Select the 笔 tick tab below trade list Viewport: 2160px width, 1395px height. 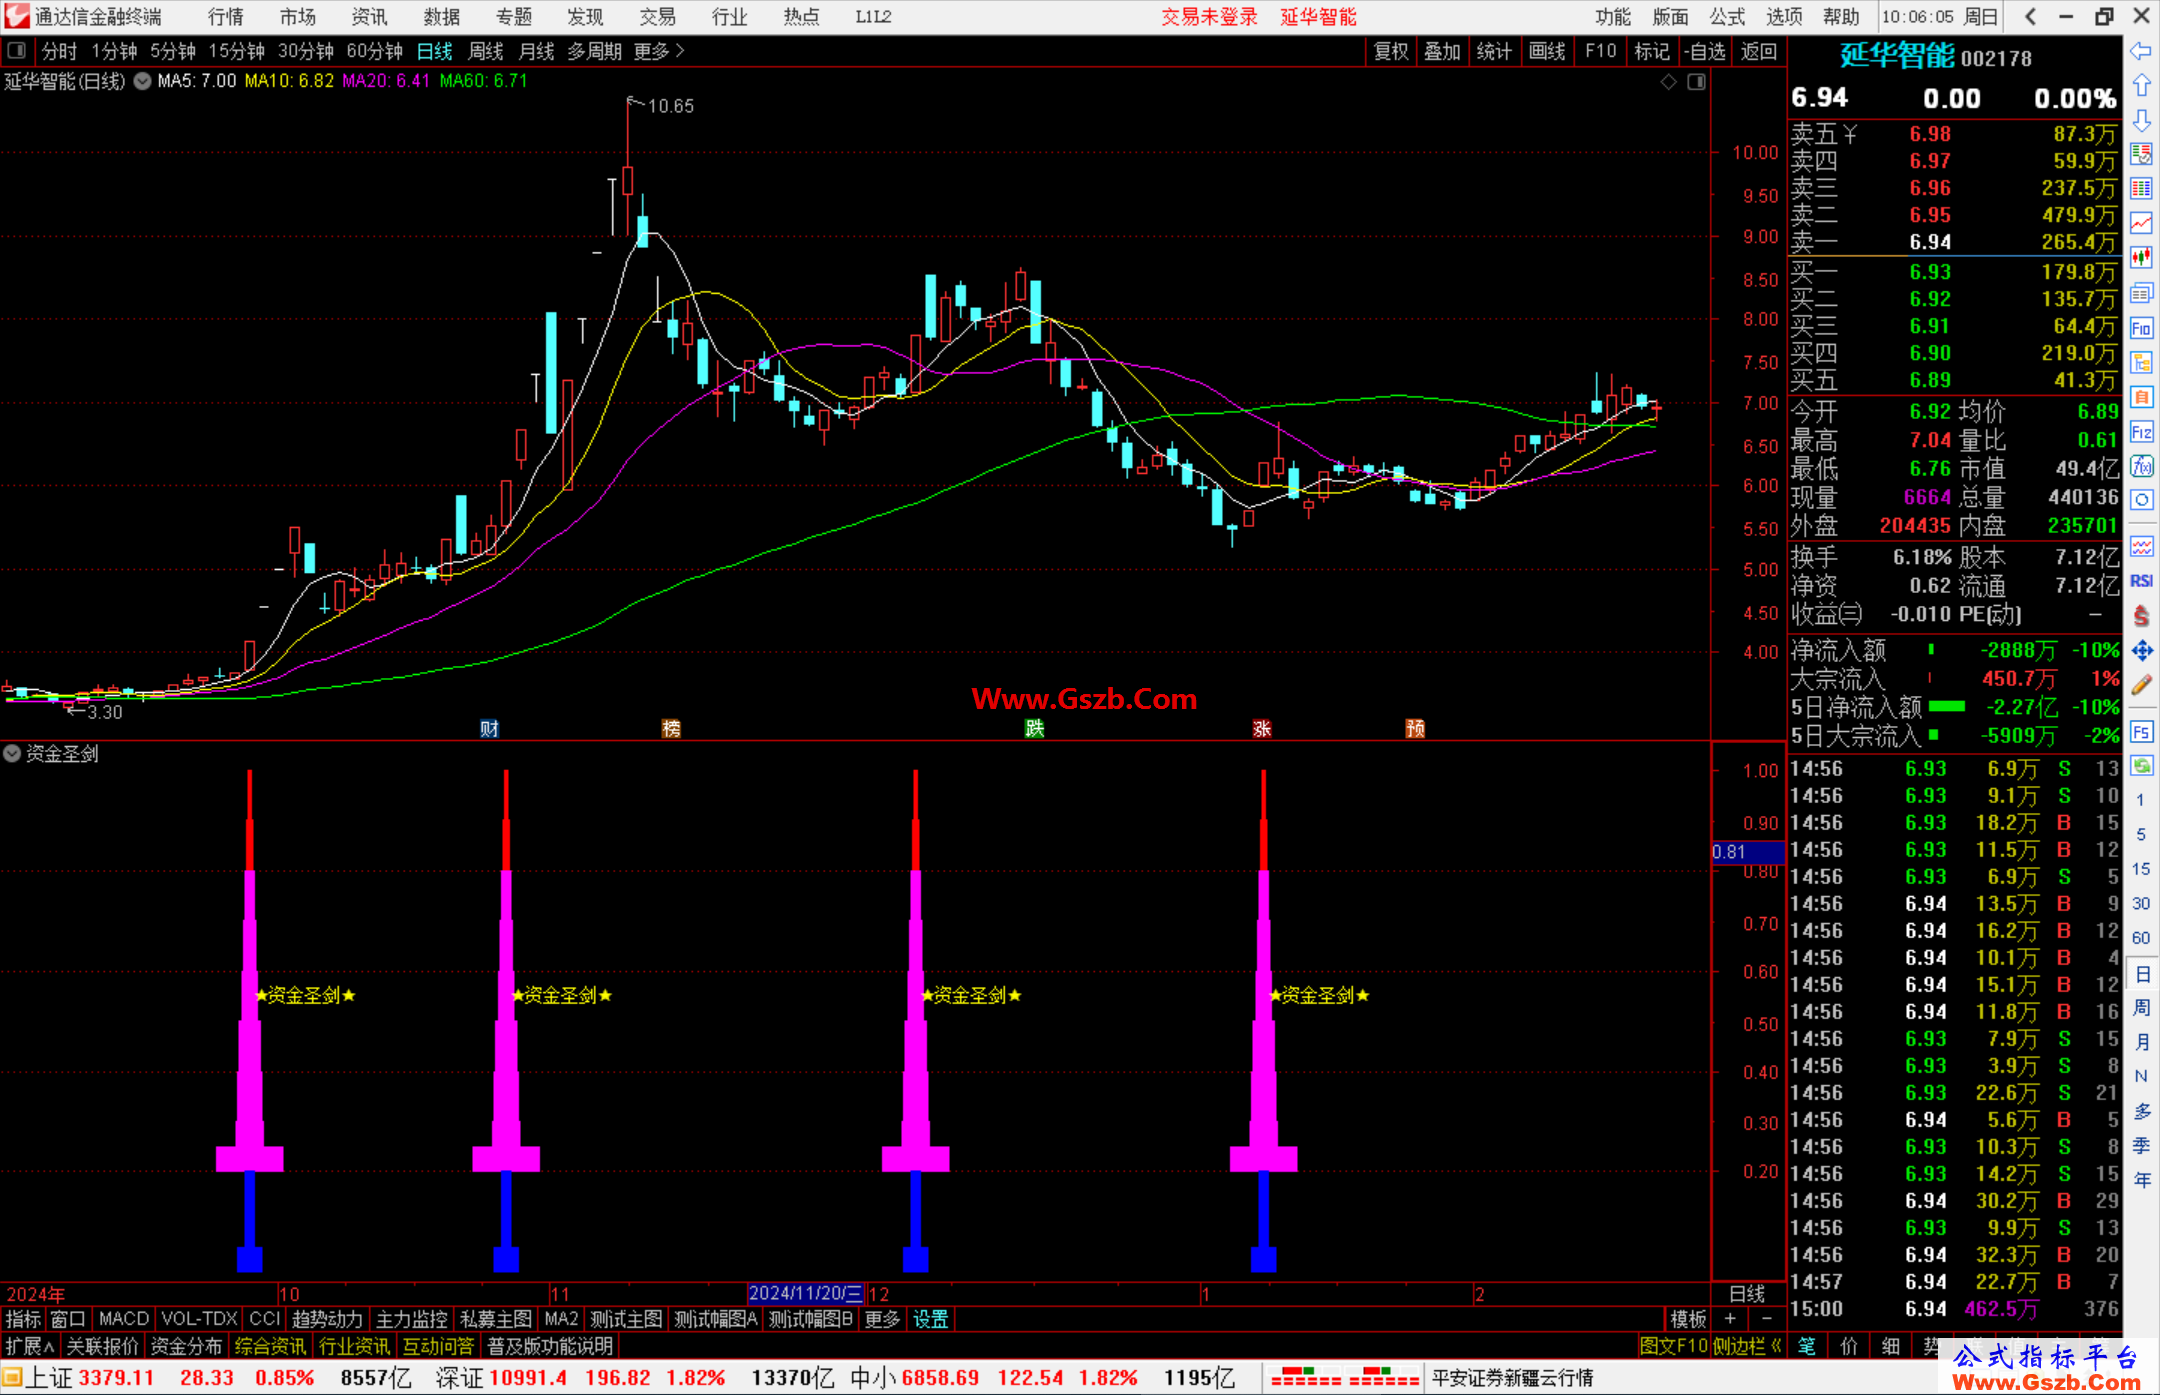click(x=1807, y=1346)
